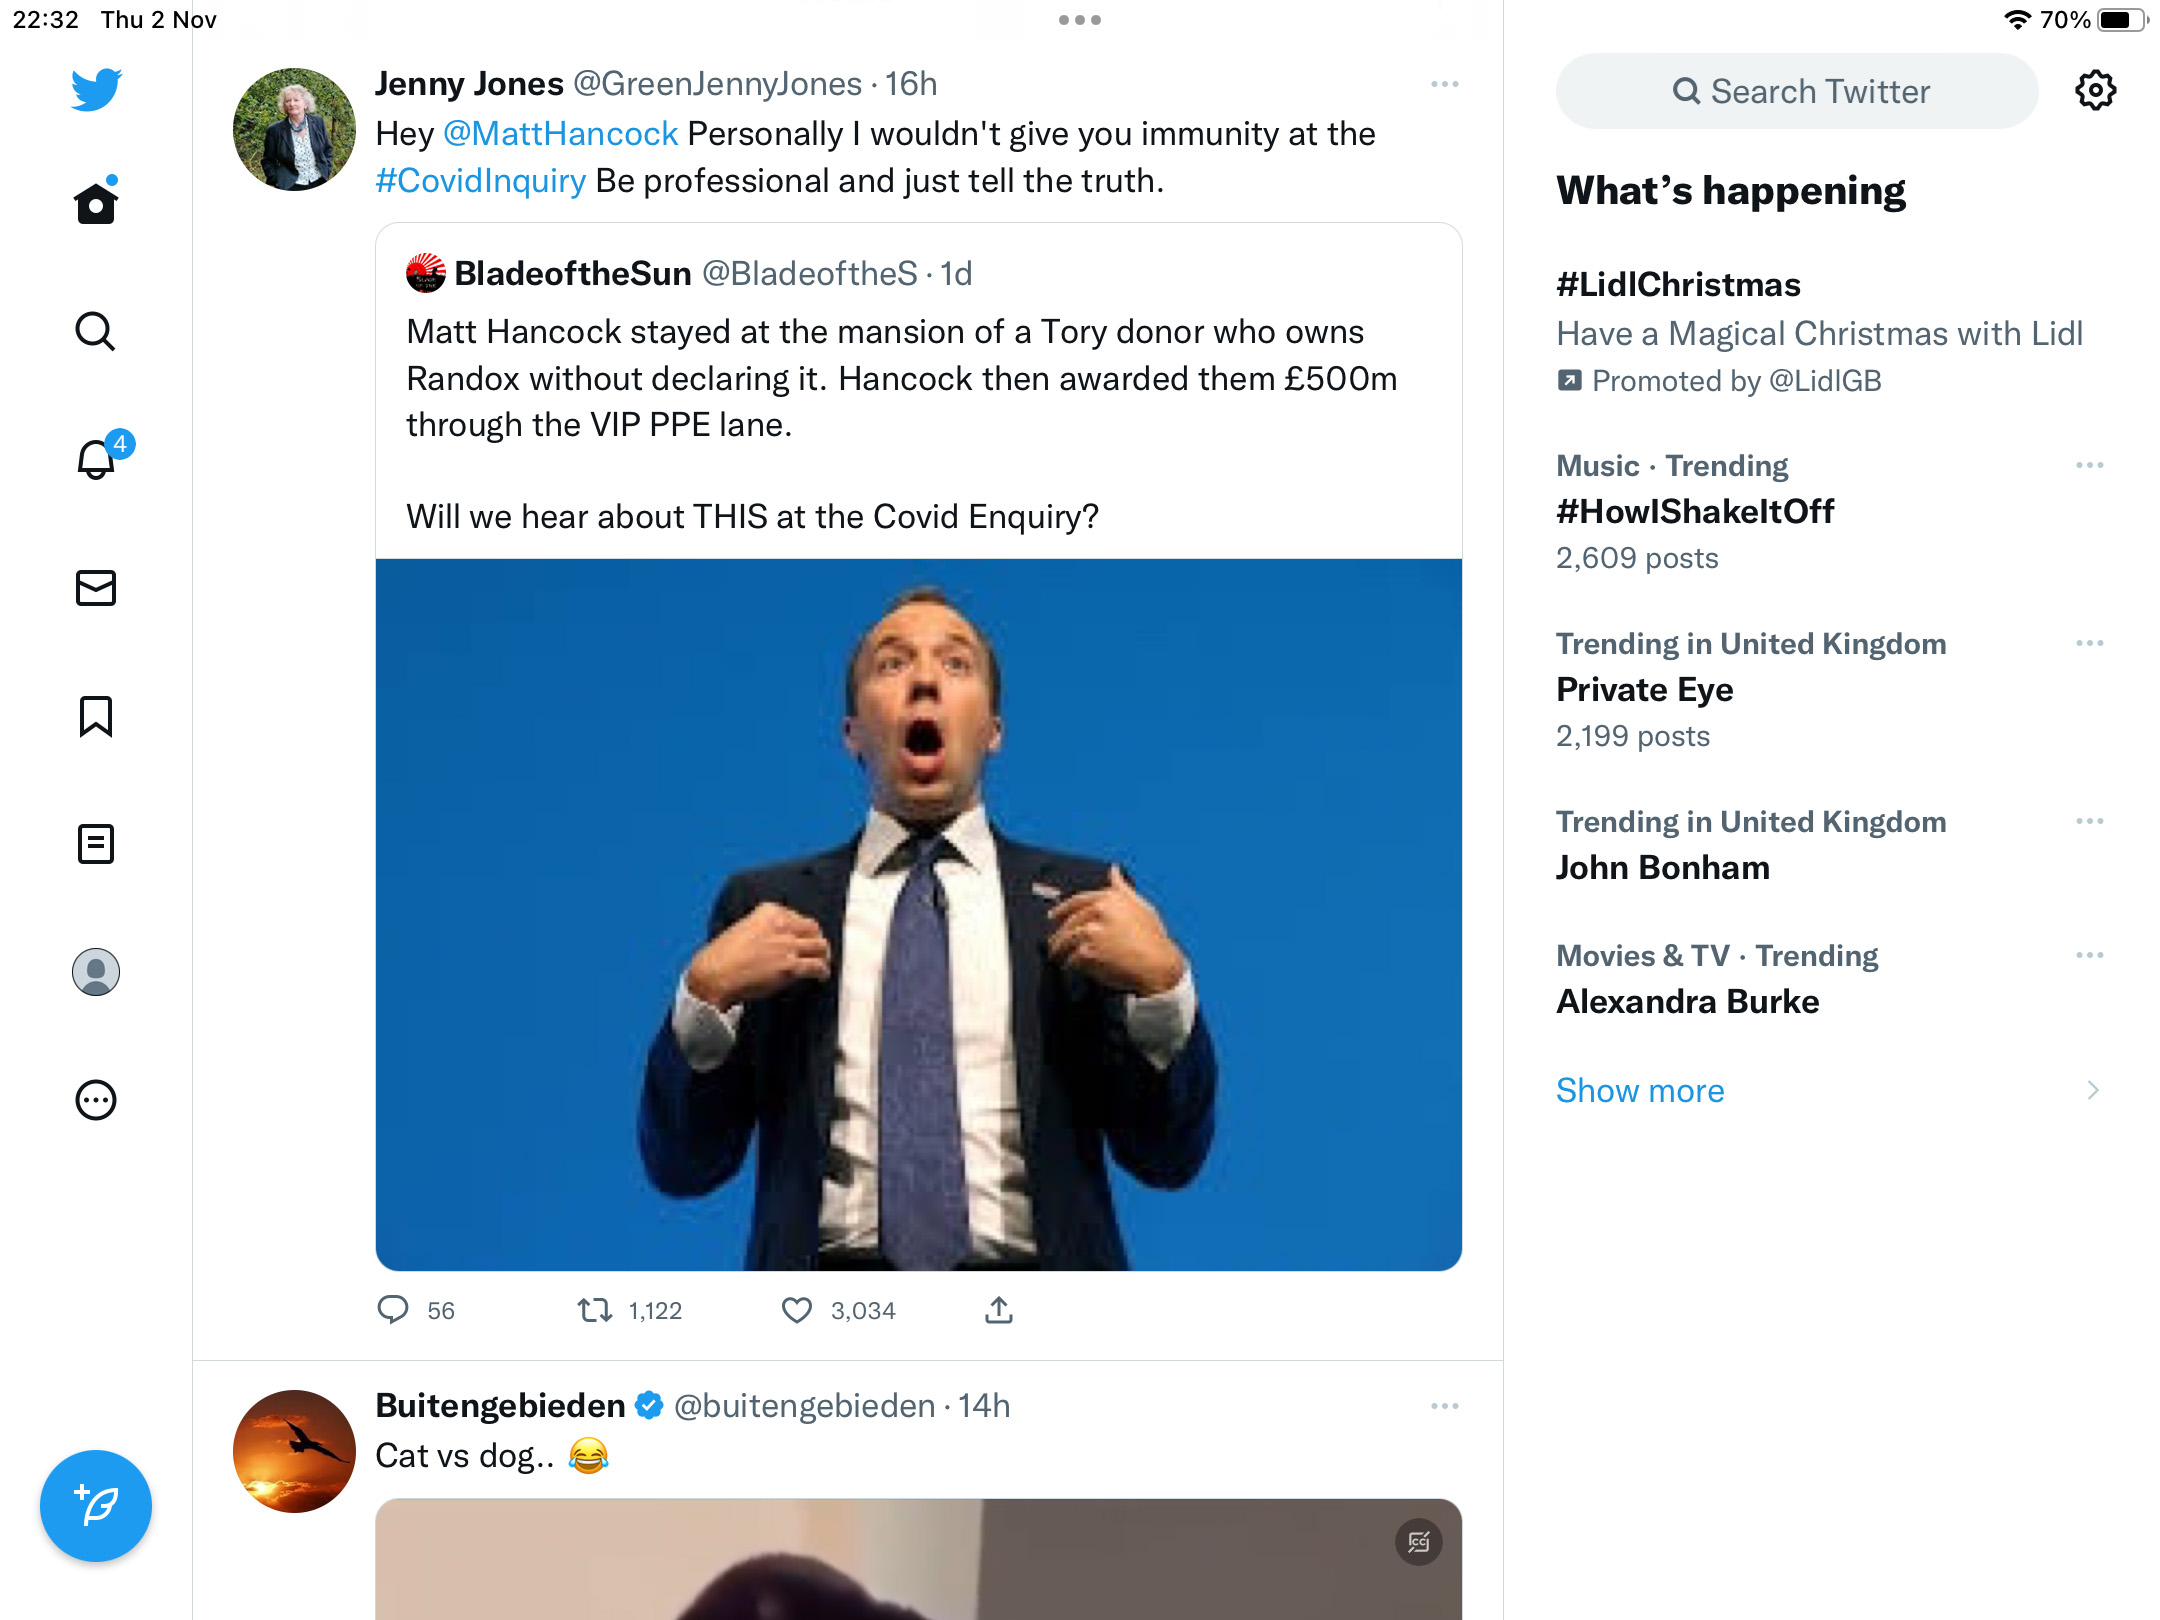
Task: Open options for #HowIShakeItOff trend
Action: 2090,465
